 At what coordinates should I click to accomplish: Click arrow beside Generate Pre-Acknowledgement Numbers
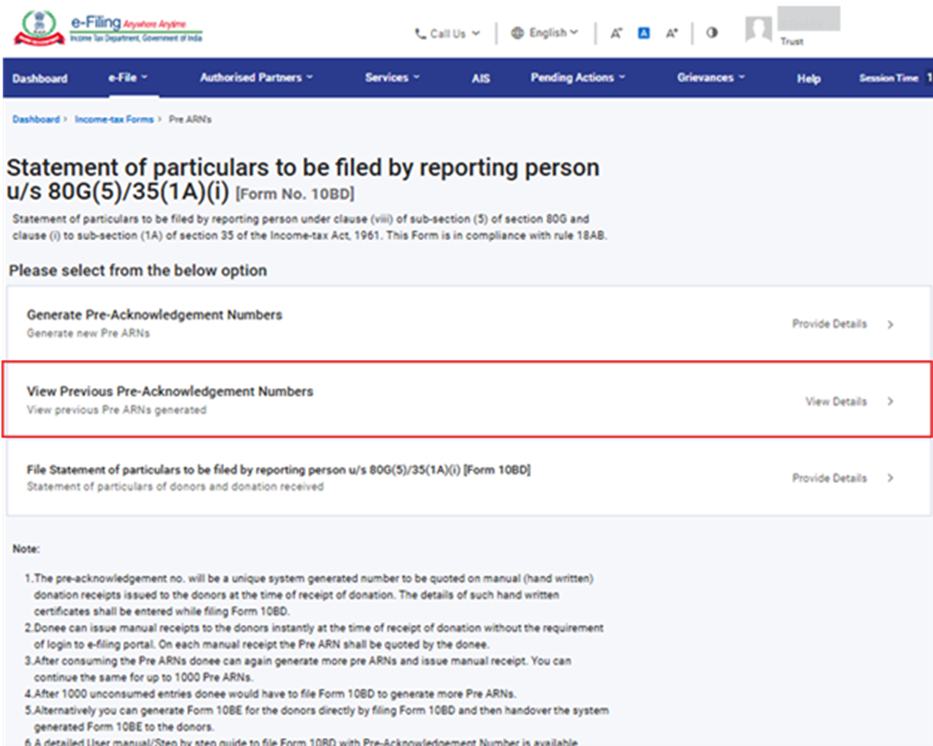[890, 324]
